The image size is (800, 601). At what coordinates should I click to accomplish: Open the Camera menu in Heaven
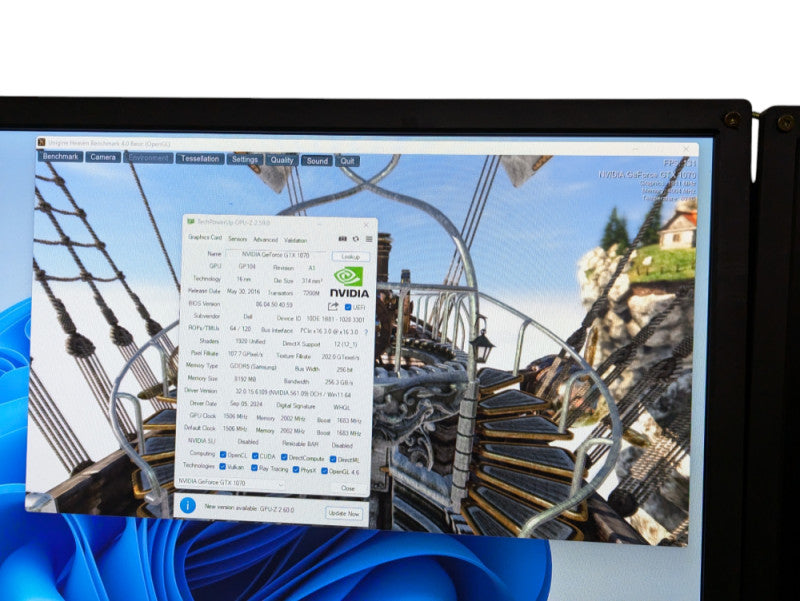pos(103,157)
